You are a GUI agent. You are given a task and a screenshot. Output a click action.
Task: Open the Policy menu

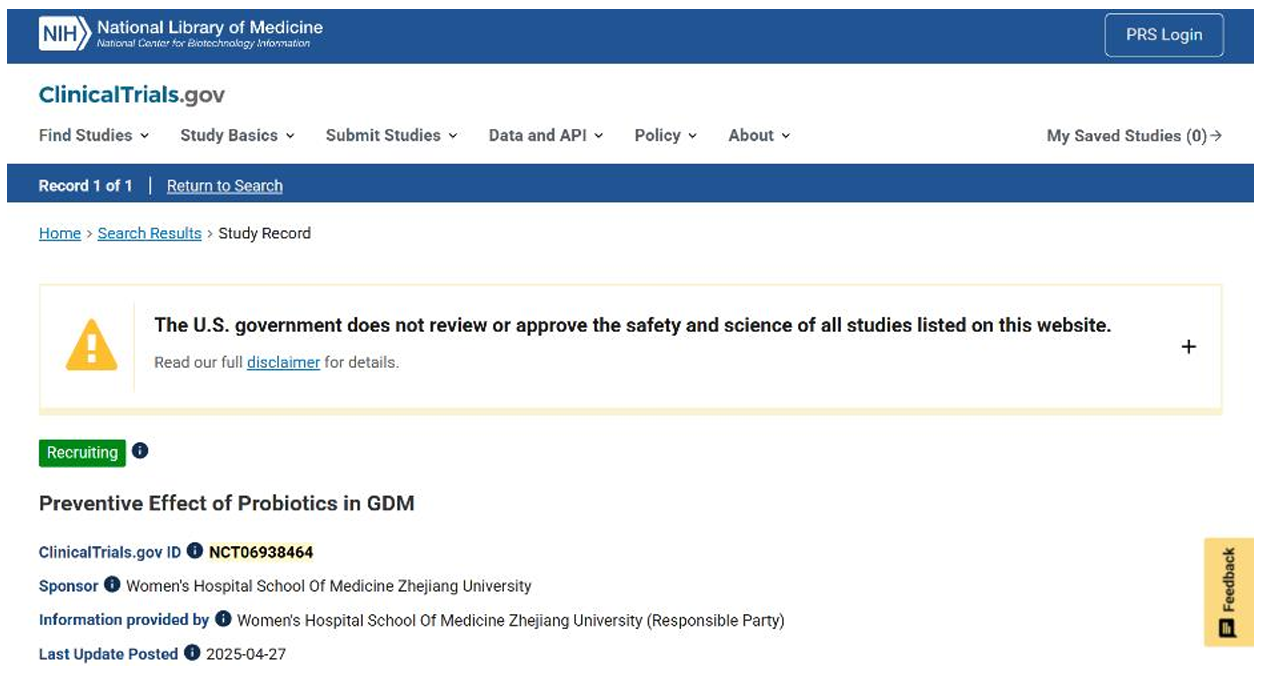[666, 135]
